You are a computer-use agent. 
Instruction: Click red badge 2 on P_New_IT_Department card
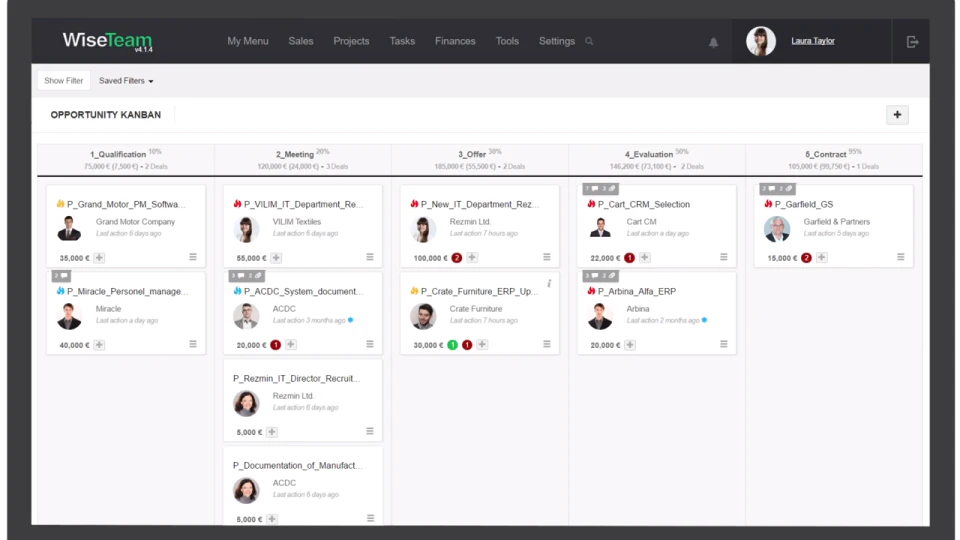[457, 258]
